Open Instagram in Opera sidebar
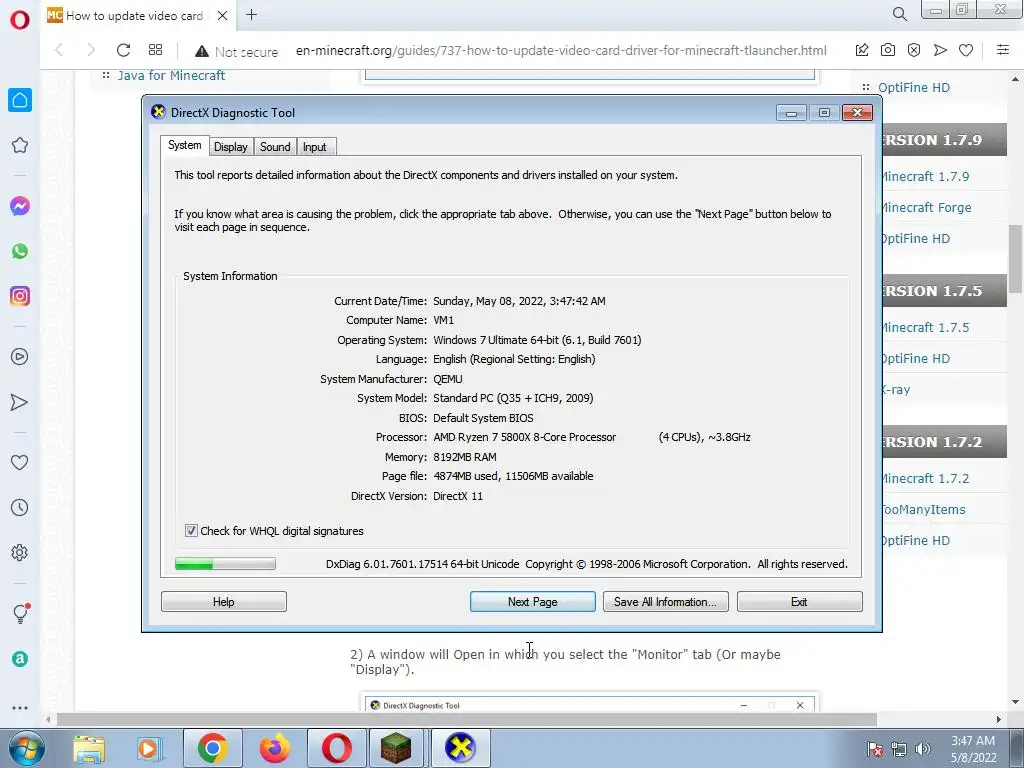Screen dimensions: 1024x768 (20, 296)
